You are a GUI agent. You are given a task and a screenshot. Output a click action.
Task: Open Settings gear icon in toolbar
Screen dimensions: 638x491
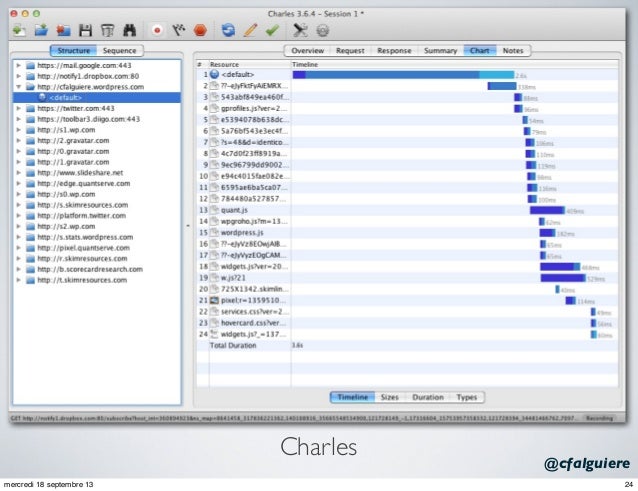tap(323, 31)
